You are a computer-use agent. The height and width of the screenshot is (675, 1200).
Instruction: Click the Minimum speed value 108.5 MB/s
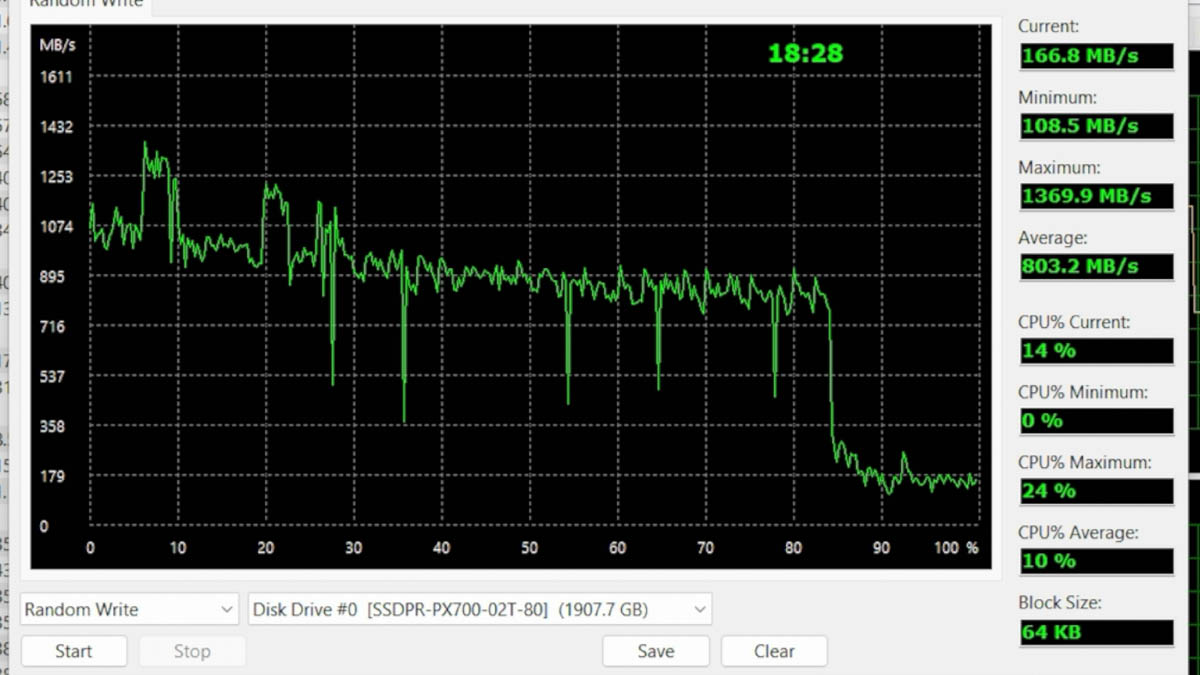click(x=1096, y=126)
